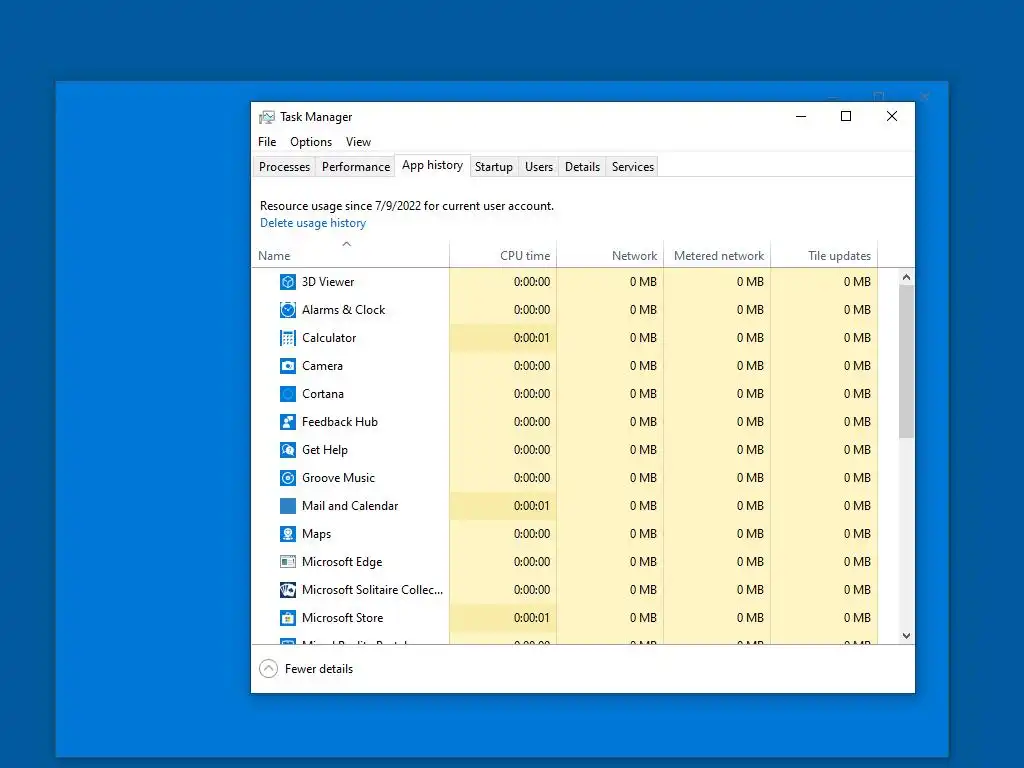The image size is (1024, 768).
Task: Select Microsoft Solitaire Collec... row name
Action: pos(372,590)
